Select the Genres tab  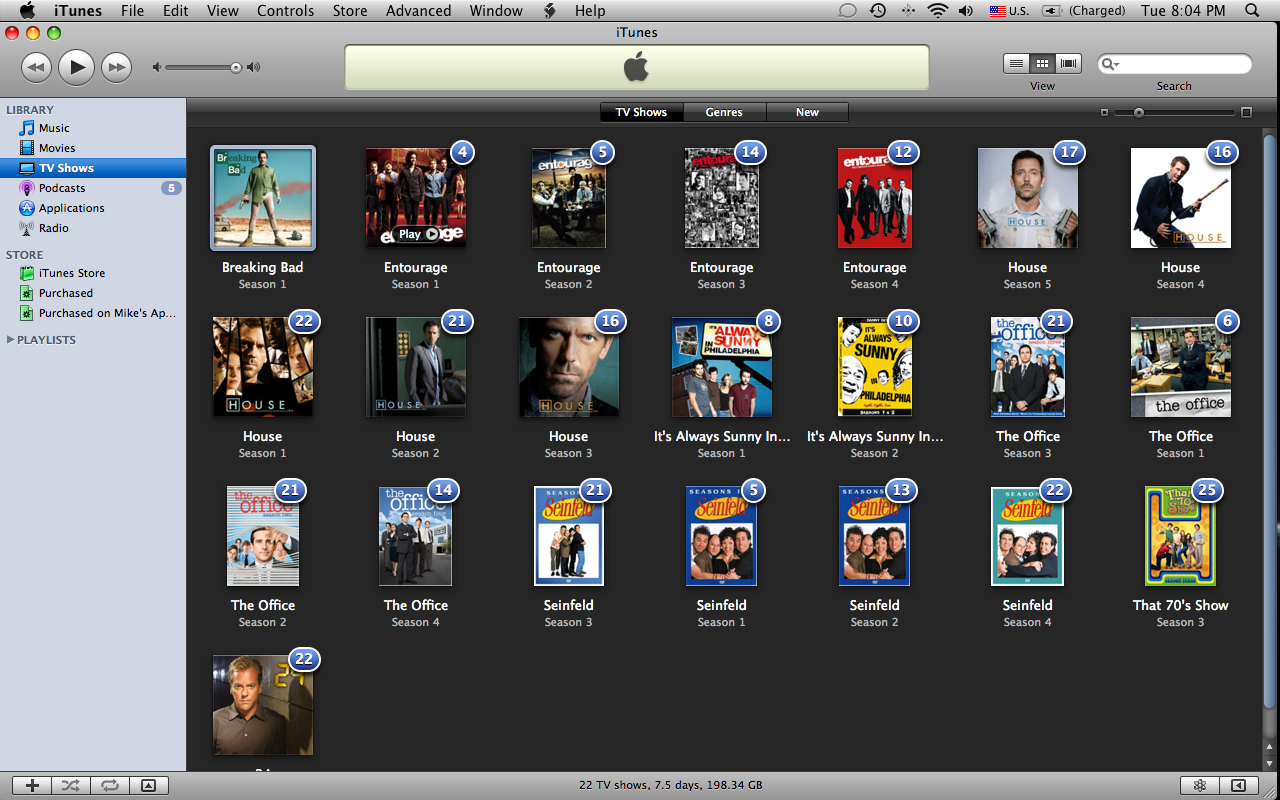coord(724,112)
